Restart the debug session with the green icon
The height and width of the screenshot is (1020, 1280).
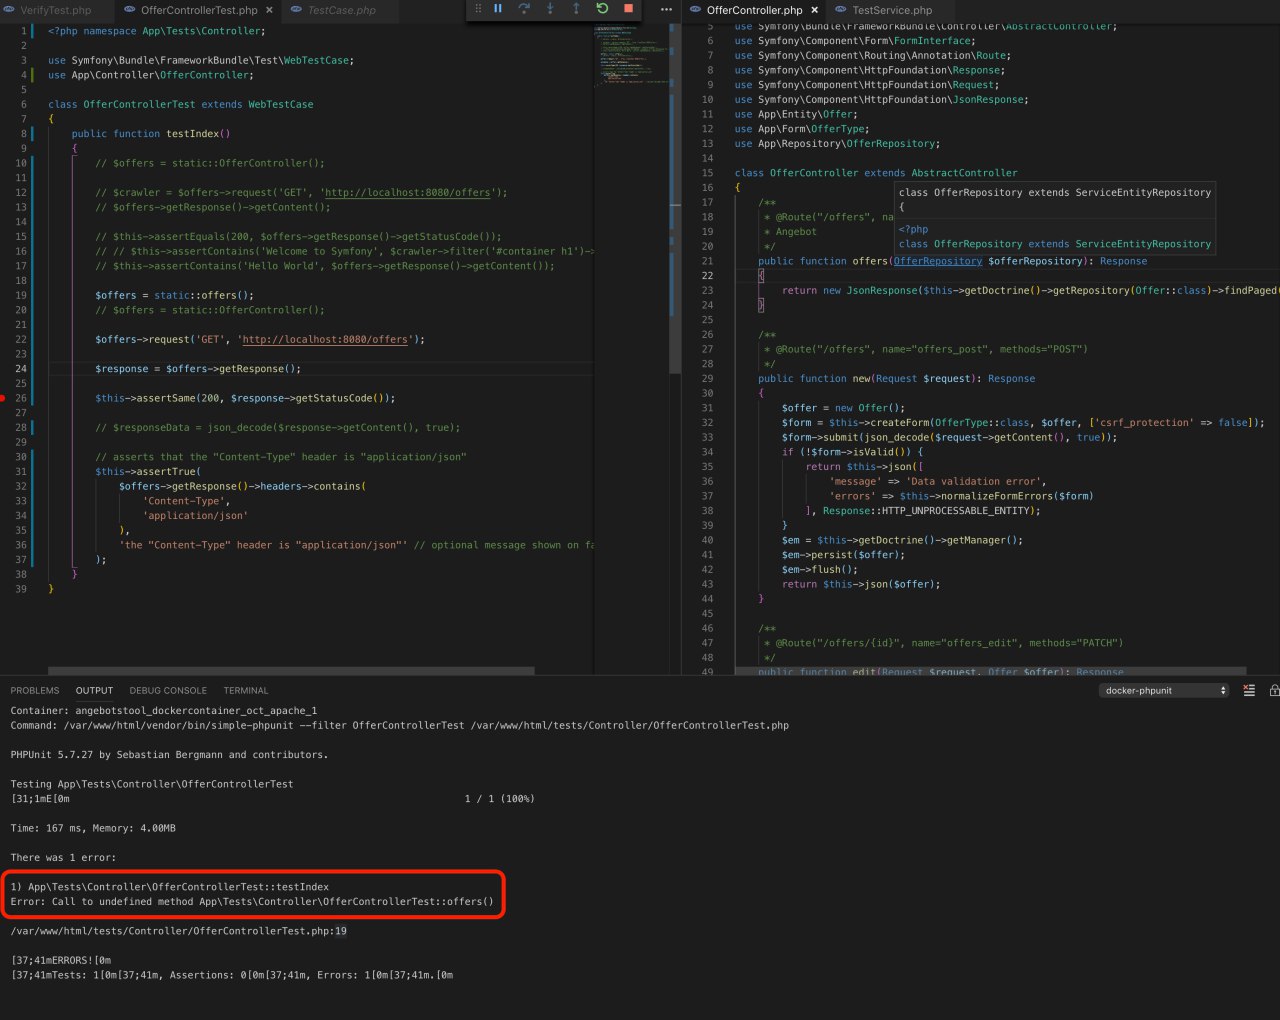(x=602, y=9)
